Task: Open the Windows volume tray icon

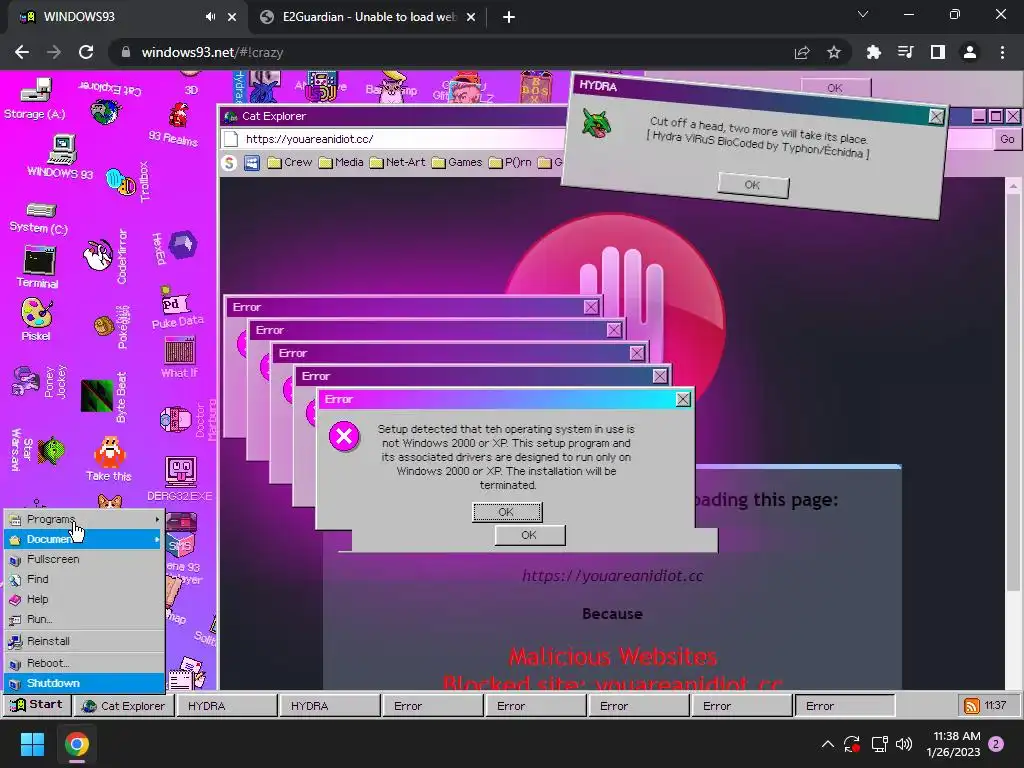Action: click(904, 744)
